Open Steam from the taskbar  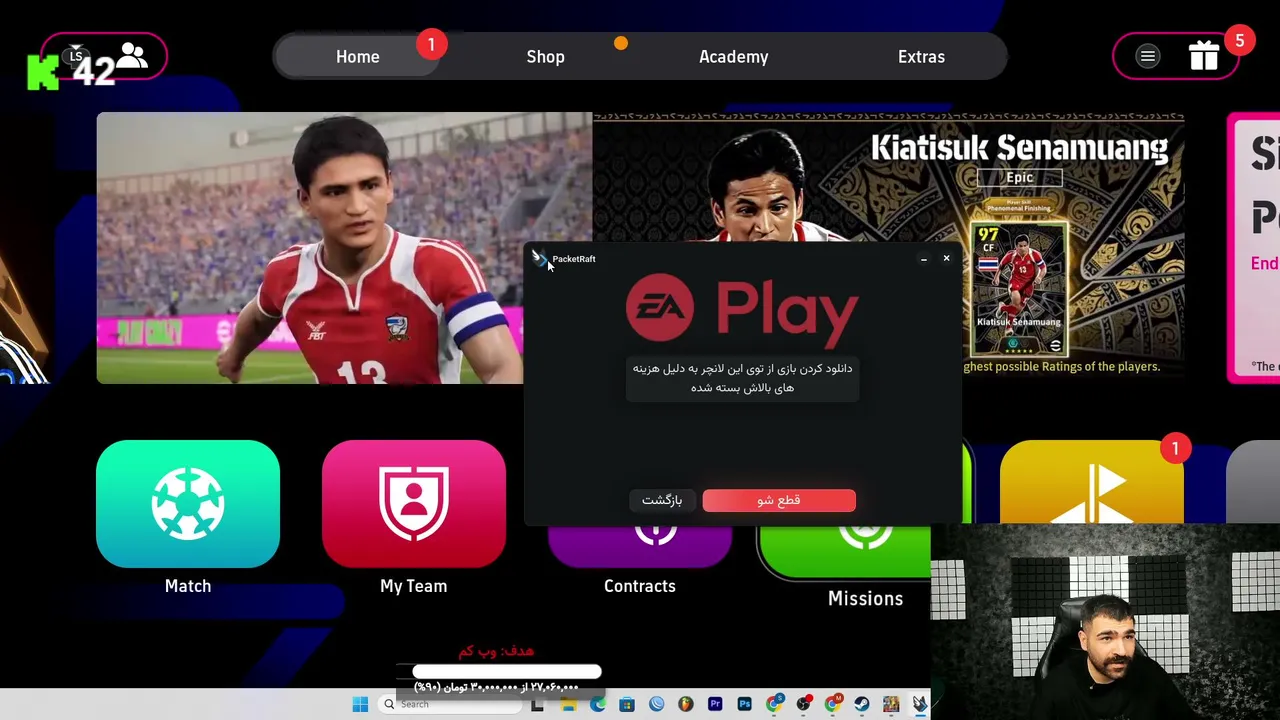(x=862, y=705)
